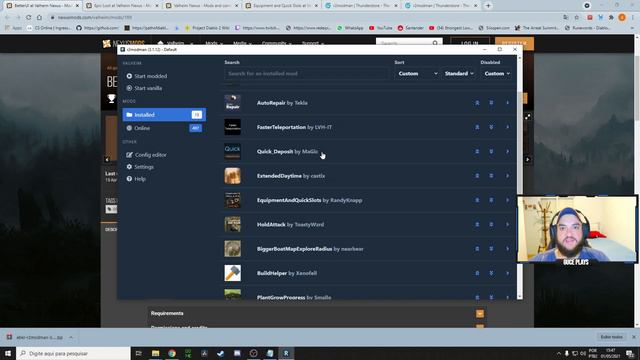640x360 pixels.
Task: Open Chrome from the Windows taskbar
Action: [172, 353]
